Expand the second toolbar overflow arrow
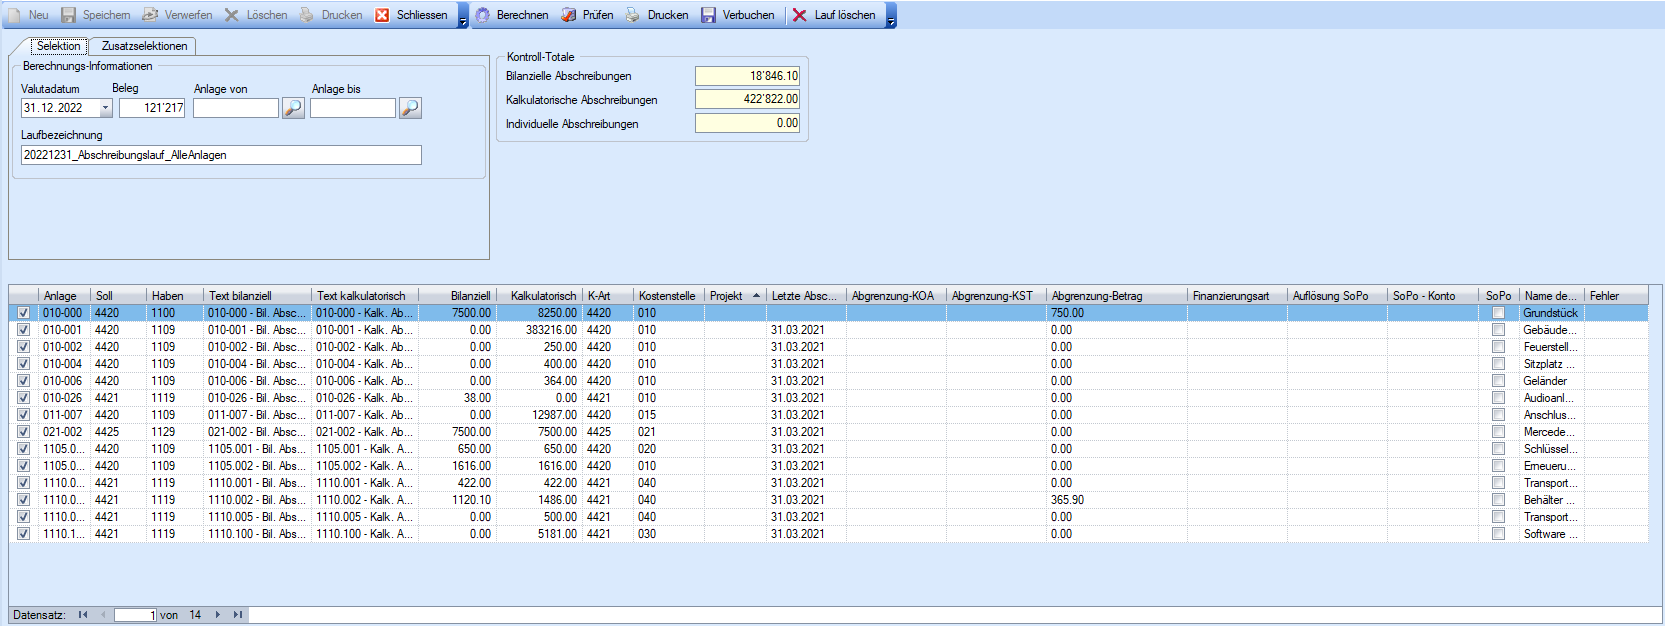The height and width of the screenshot is (626, 1665). (891, 17)
